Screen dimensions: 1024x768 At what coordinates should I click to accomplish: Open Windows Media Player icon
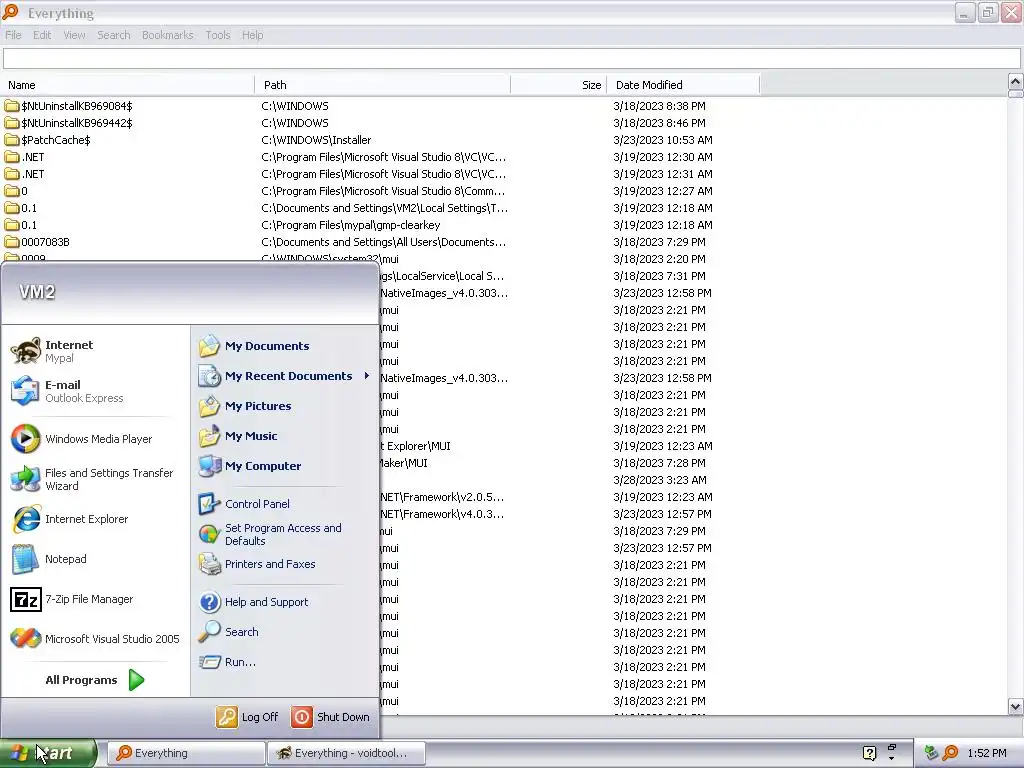(25, 439)
